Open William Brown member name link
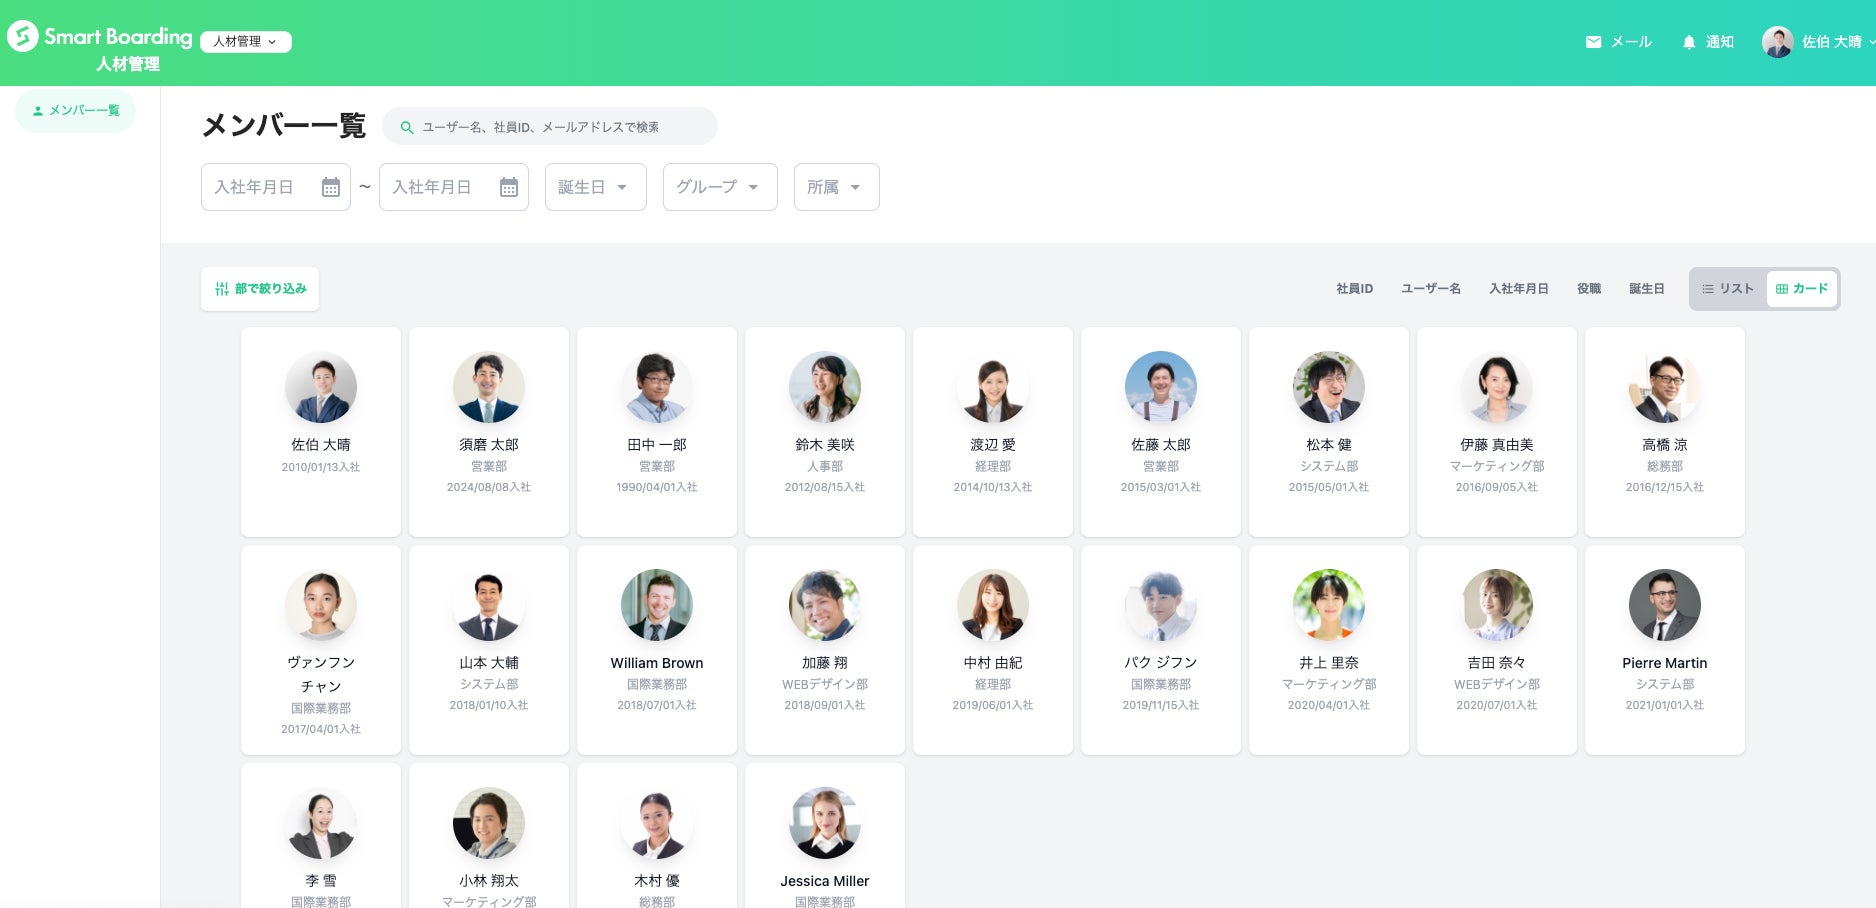Screen dimensions: 1876x908 657,663
